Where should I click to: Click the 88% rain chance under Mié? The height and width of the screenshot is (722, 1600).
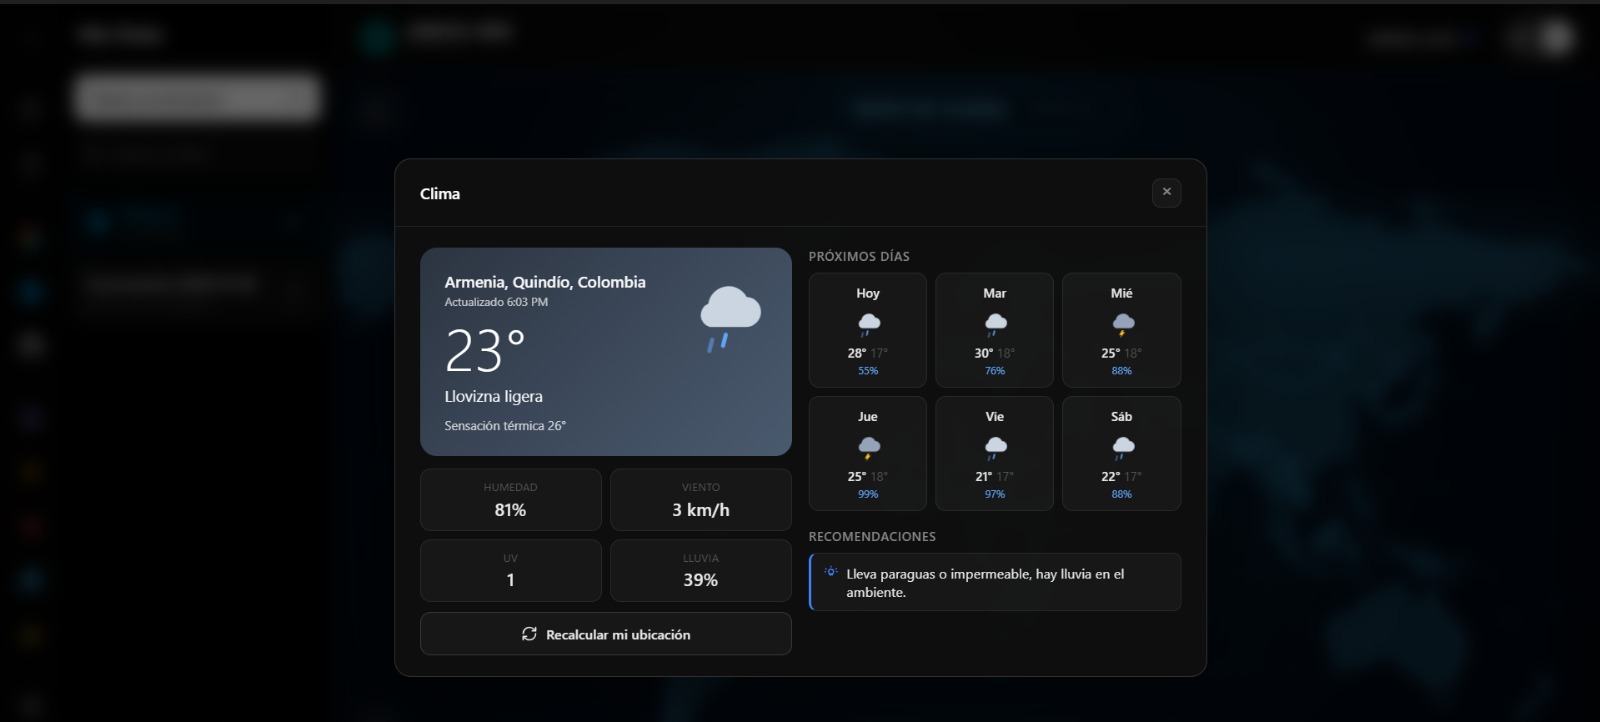point(1122,371)
